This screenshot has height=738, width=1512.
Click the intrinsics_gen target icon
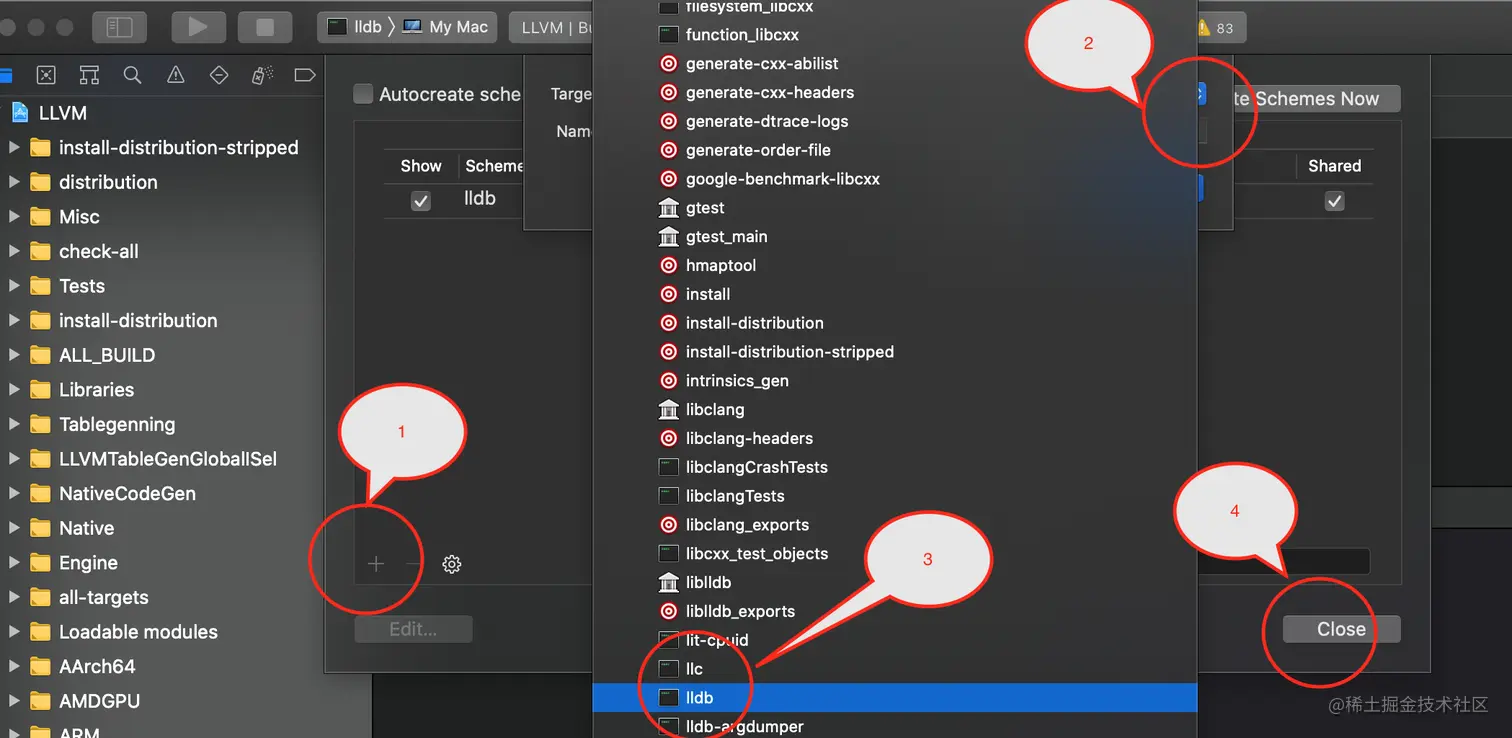click(669, 380)
